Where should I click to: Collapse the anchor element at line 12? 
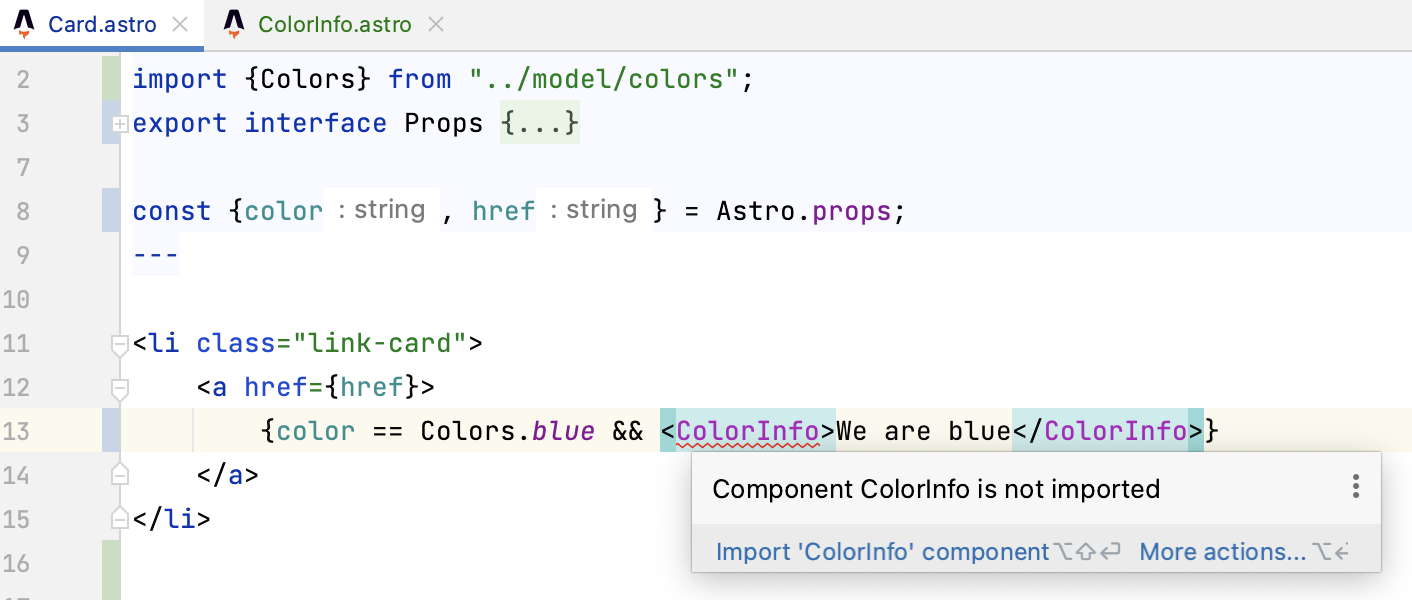pyautogui.click(x=120, y=388)
